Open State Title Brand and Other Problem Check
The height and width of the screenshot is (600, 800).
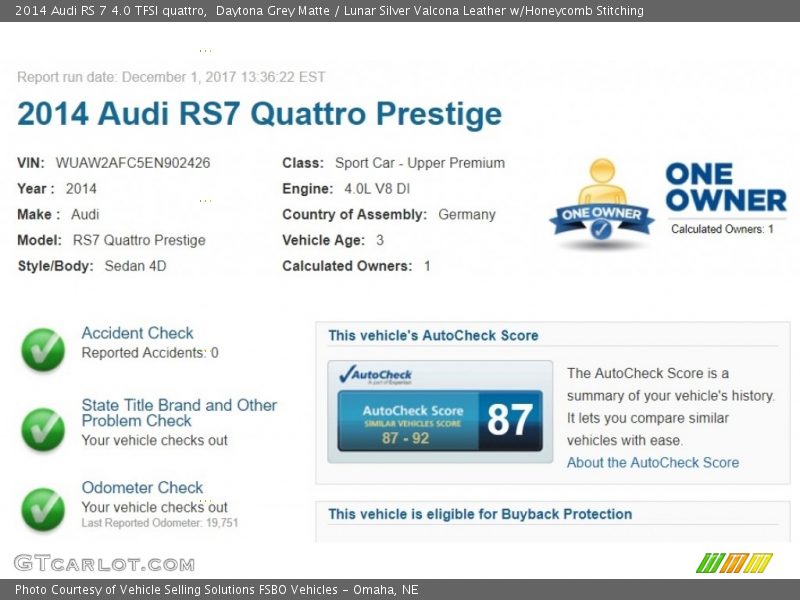pyautogui.click(x=179, y=413)
